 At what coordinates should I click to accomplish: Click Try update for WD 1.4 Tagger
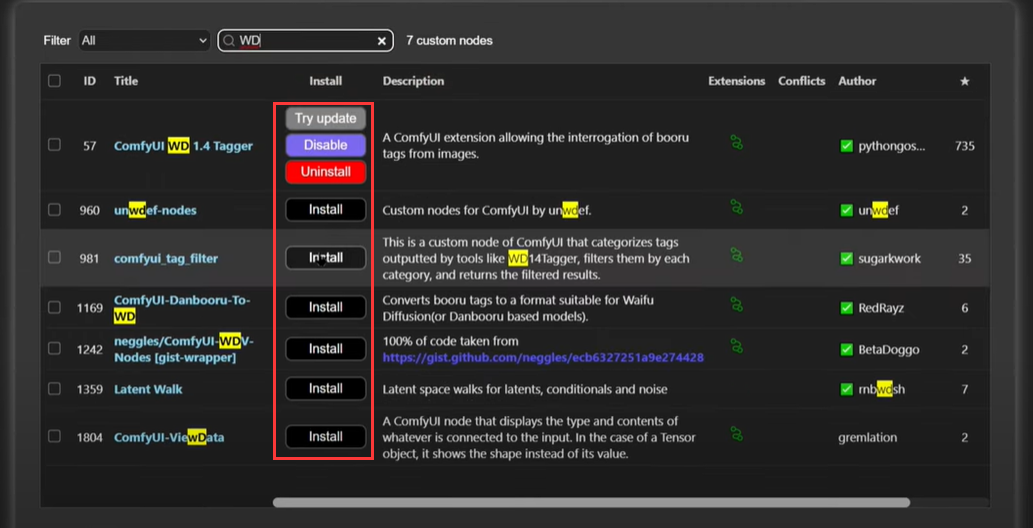(x=325, y=119)
